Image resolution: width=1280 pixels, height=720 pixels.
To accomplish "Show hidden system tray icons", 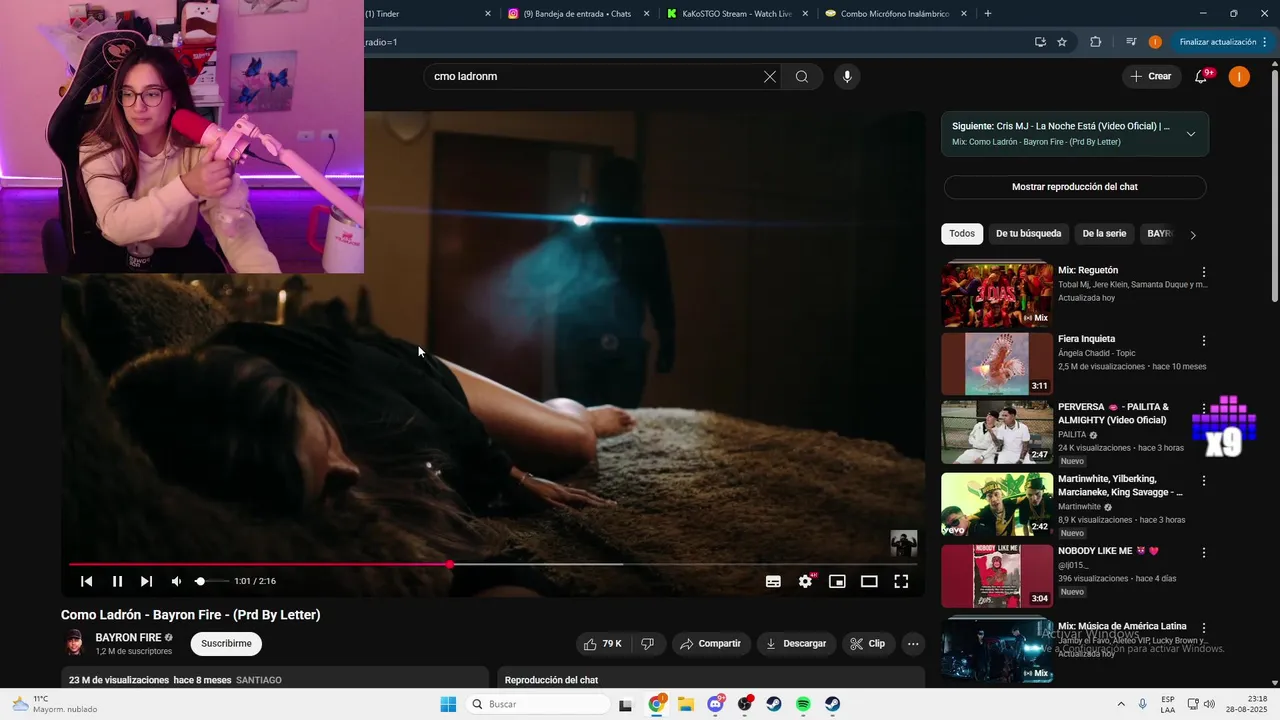I will [1120, 704].
